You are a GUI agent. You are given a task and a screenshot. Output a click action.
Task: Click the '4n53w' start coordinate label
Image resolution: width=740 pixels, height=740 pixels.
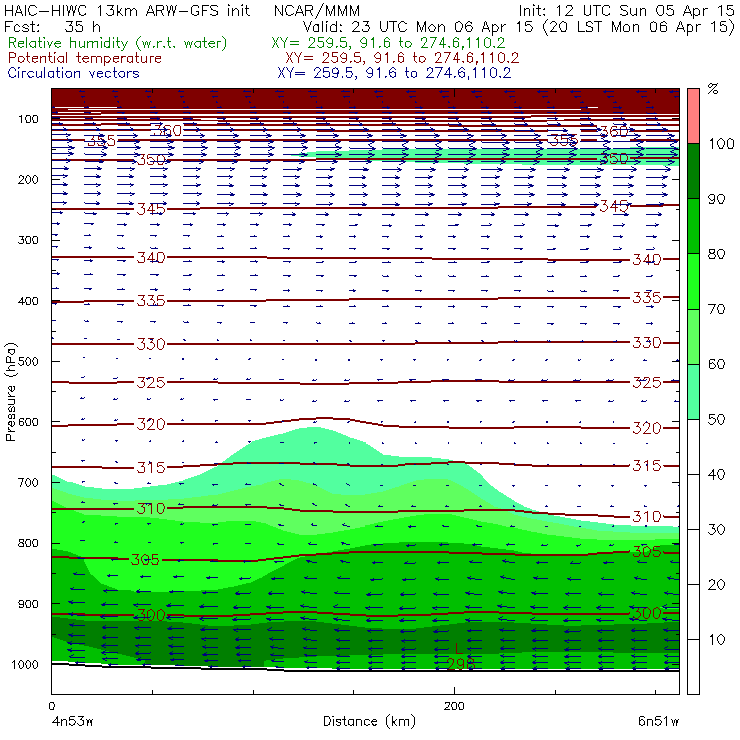(x=72, y=722)
